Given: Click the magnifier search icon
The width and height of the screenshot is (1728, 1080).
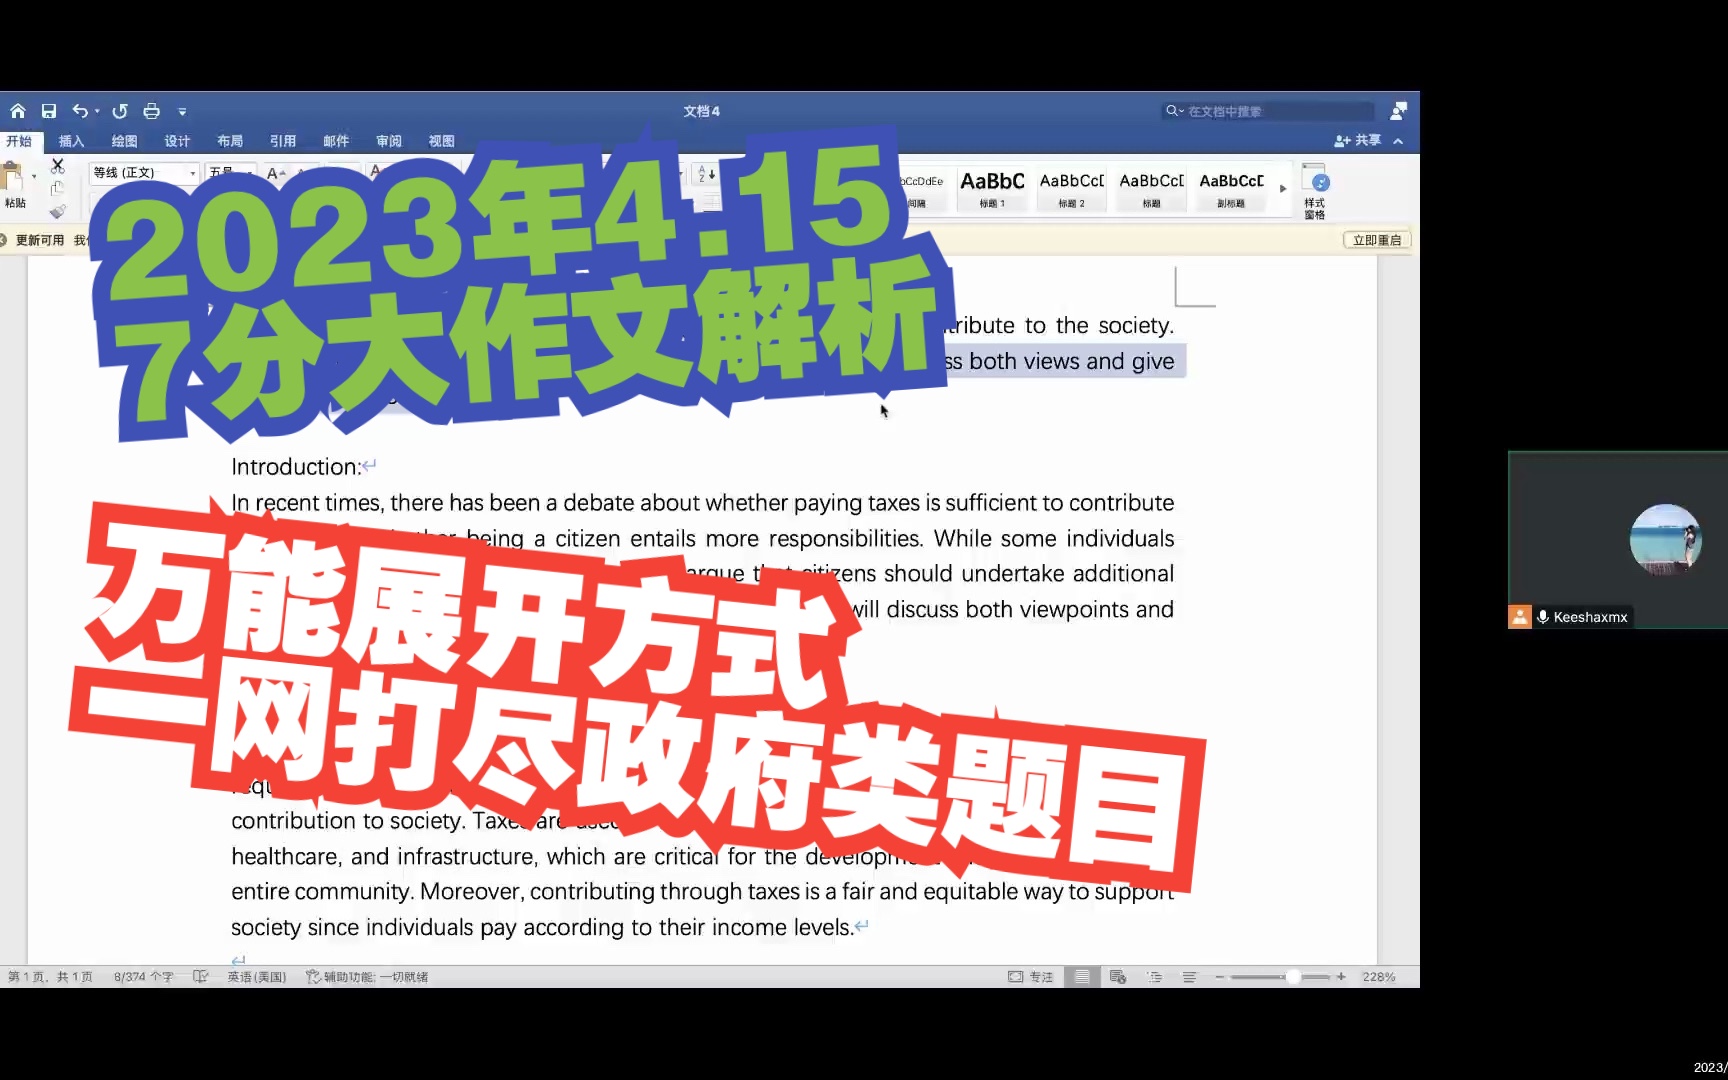Looking at the screenshot, I should point(1173,111).
